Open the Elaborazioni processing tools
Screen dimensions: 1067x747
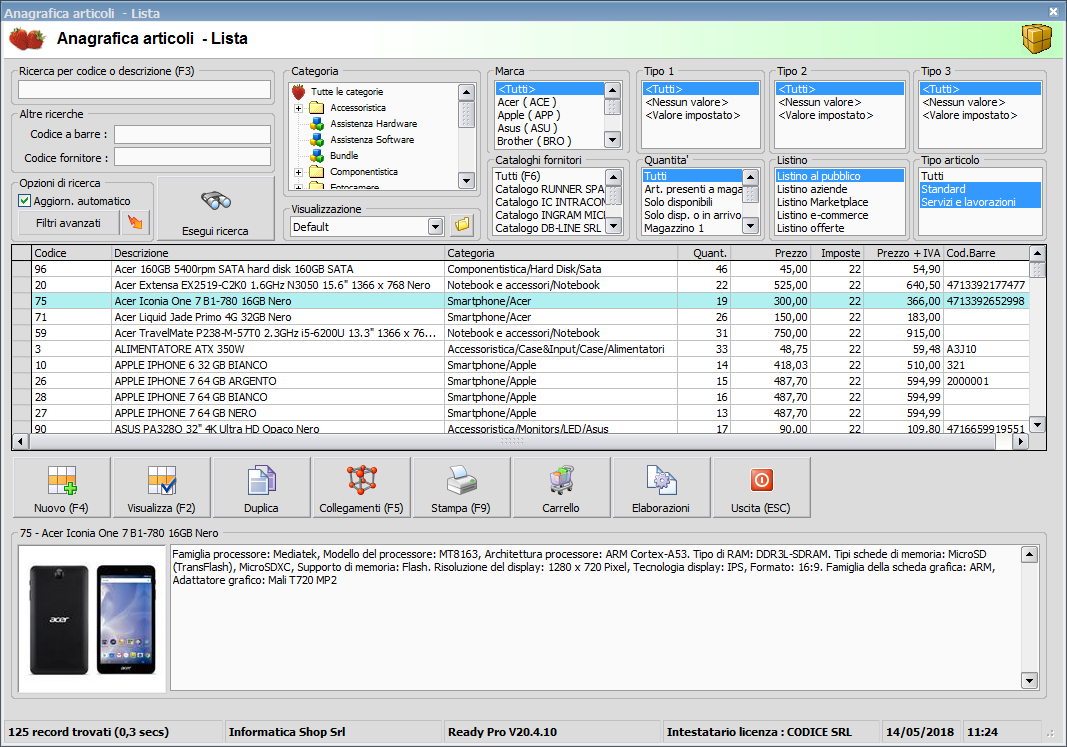(x=661, y=487)
